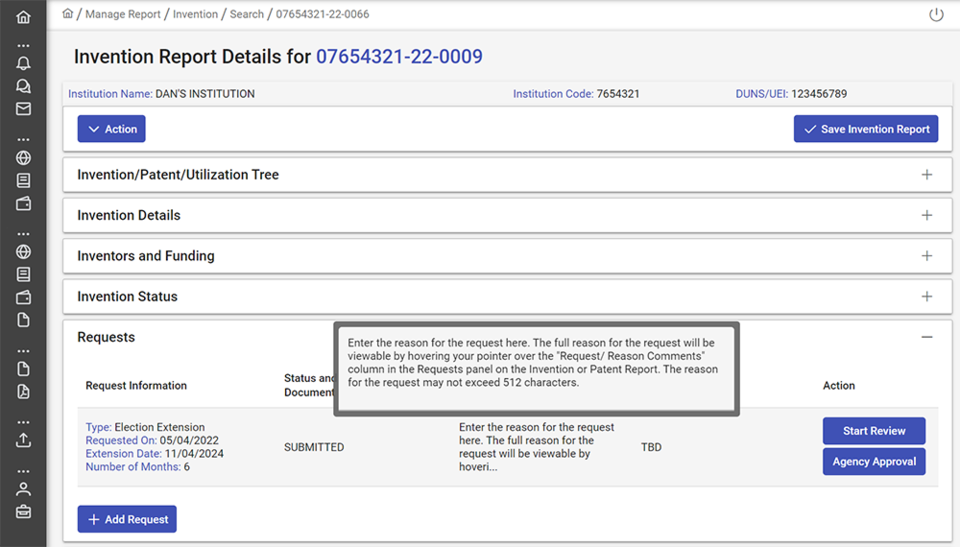Expand the Inventors and Funding section
The width and height of the screenshot is (960, 547).
tap(926, 256)
